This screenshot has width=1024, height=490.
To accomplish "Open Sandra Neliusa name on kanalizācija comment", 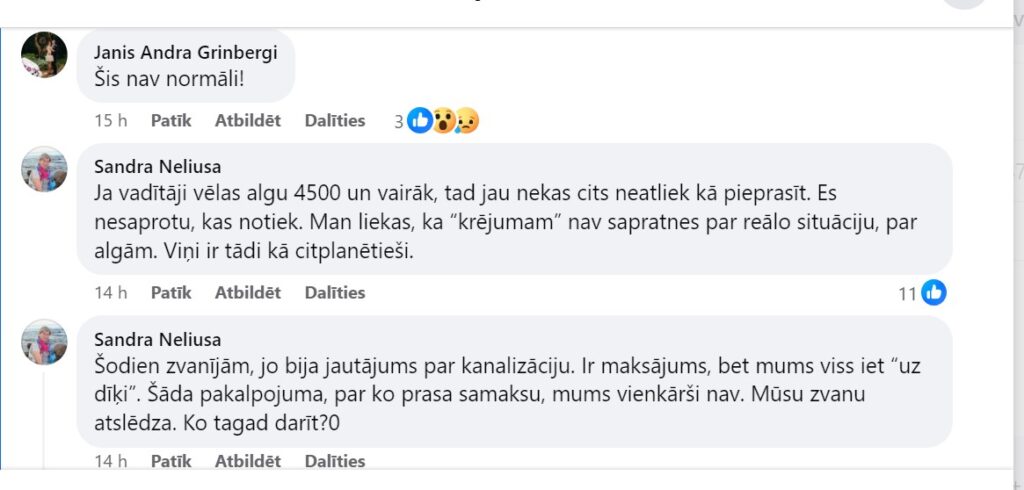I will click(x=157, y=339).
